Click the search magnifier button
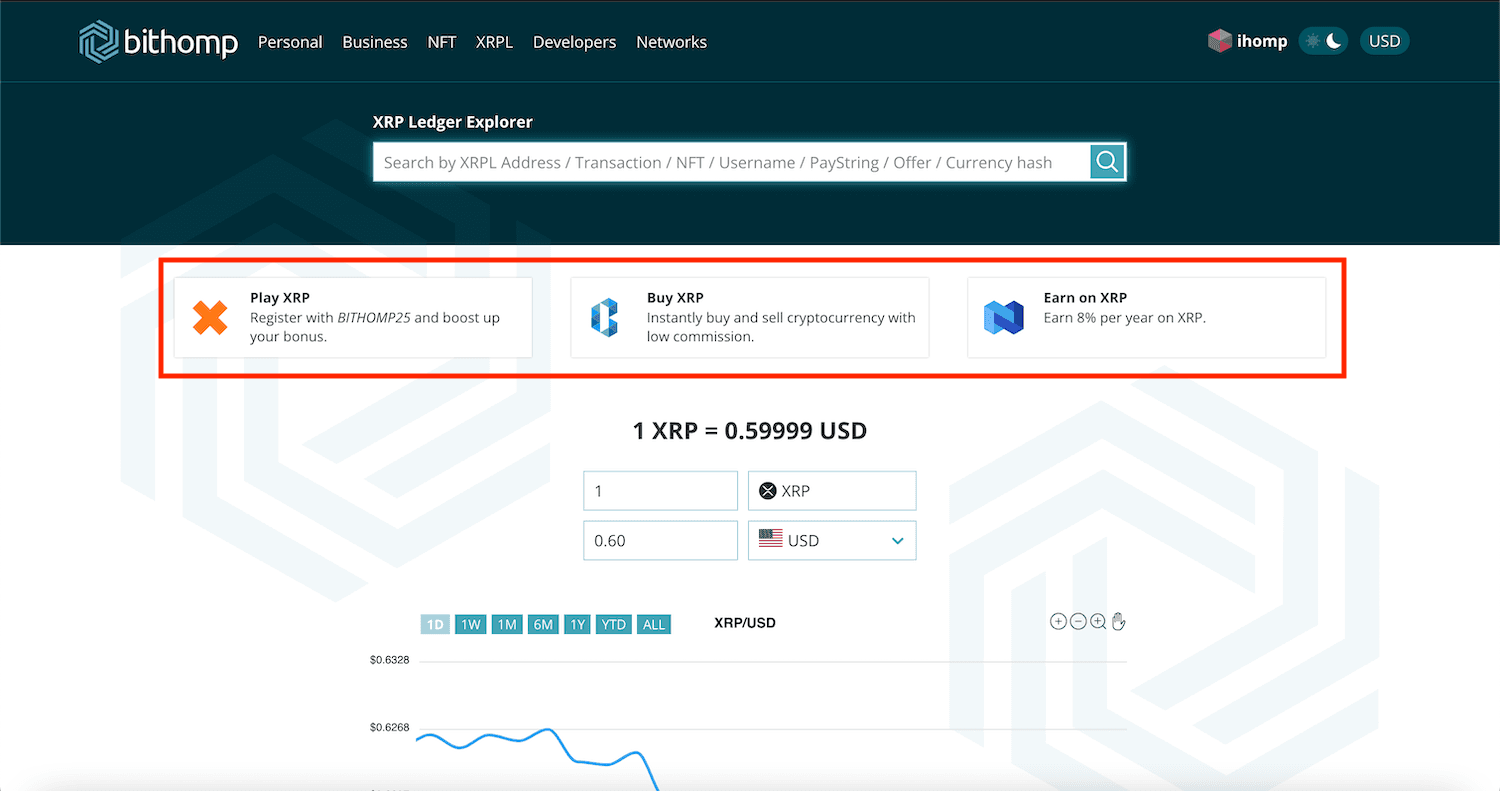Viewport: 1500px width, 791px height. click(x=1107, y=162)
